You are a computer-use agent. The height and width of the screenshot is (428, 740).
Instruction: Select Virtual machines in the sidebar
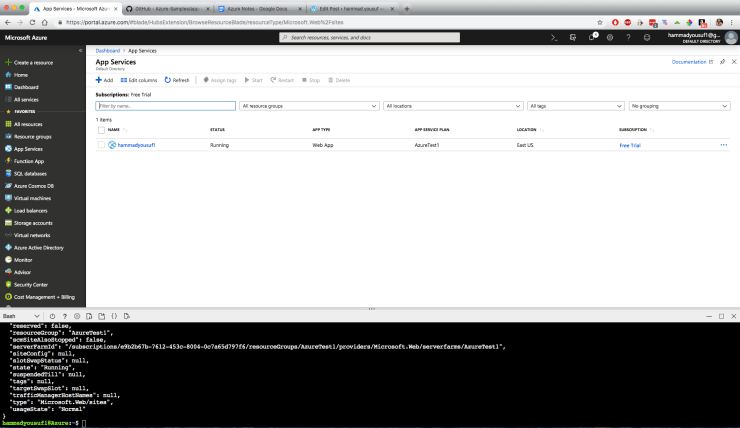(32, 198)
